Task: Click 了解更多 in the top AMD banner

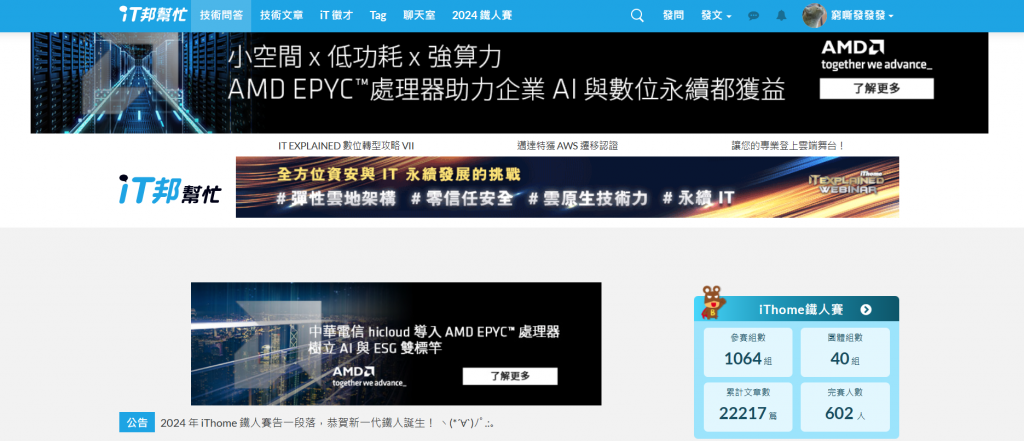Action: (x=876, y=88)
